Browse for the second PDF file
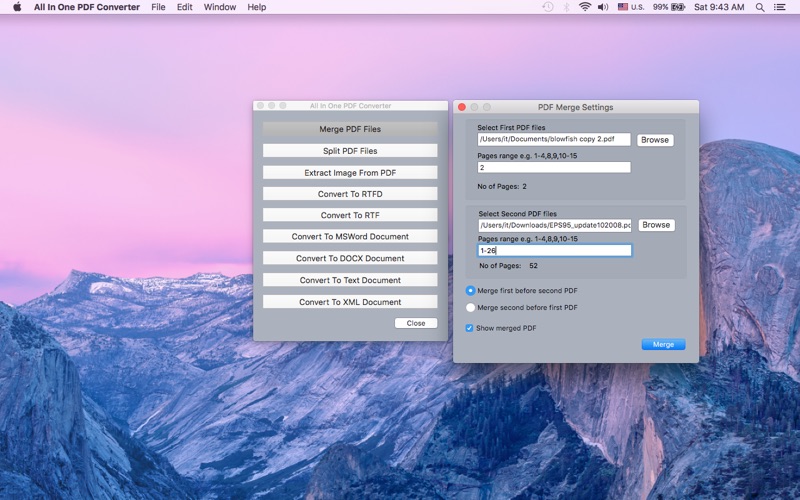Screen dimensions: 800x500 656,225
